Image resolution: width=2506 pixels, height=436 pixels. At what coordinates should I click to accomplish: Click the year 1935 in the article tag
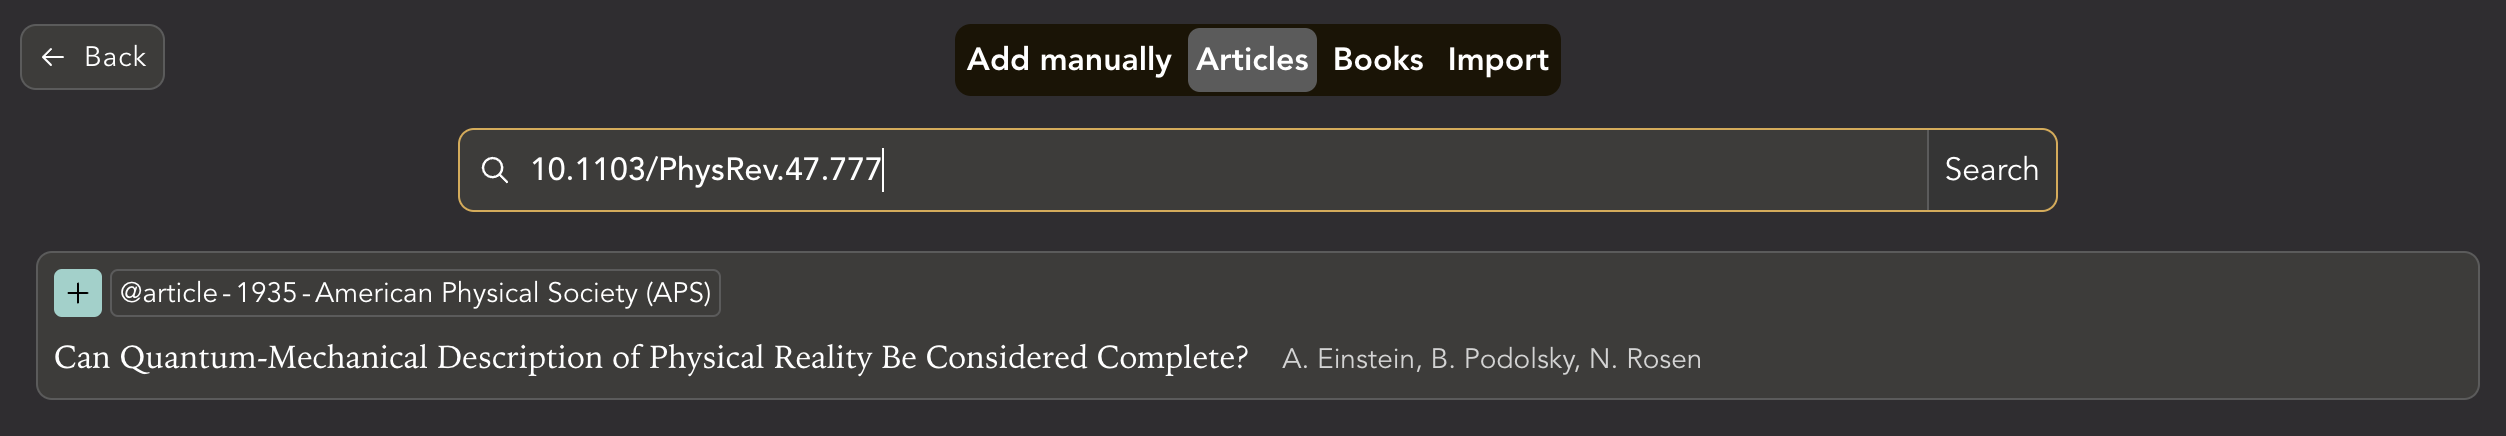pos(266,293)
